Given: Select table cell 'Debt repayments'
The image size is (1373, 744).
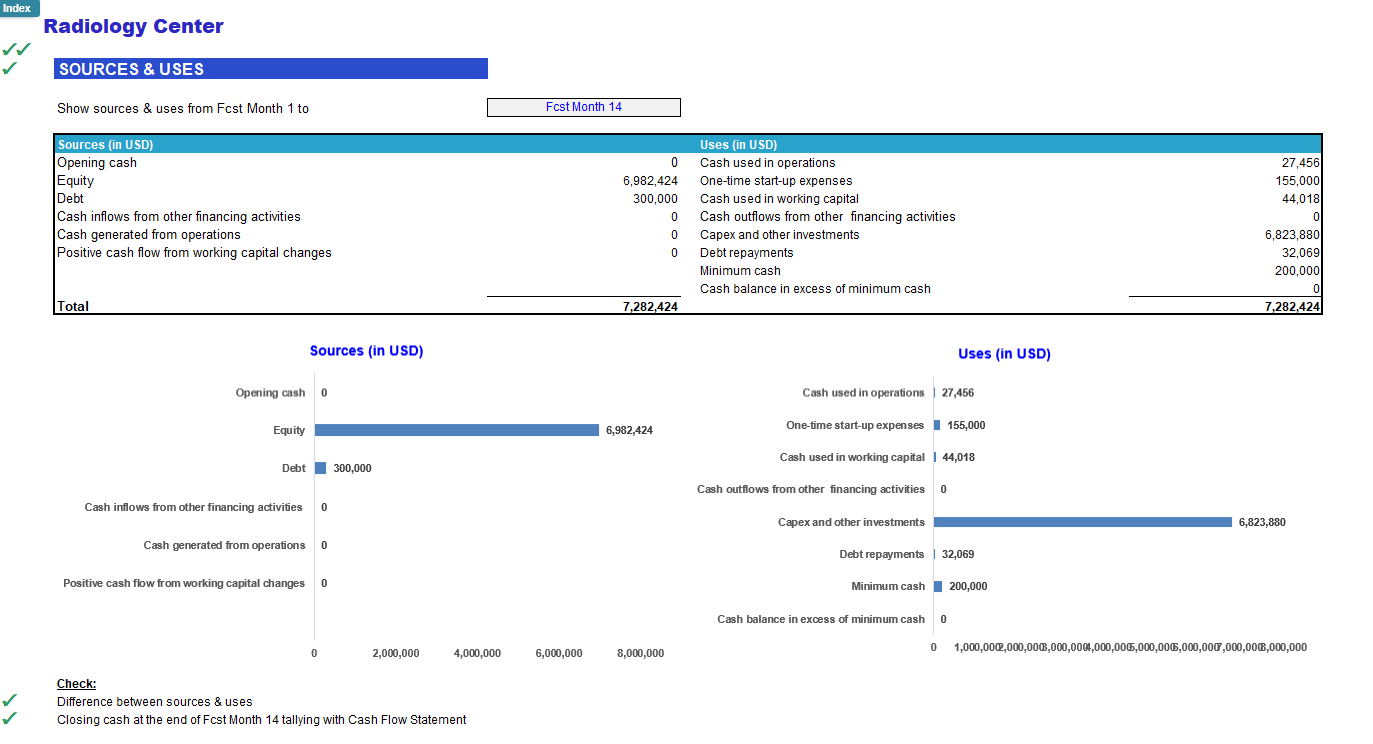Looking at the screenshot, I should 747,253.
